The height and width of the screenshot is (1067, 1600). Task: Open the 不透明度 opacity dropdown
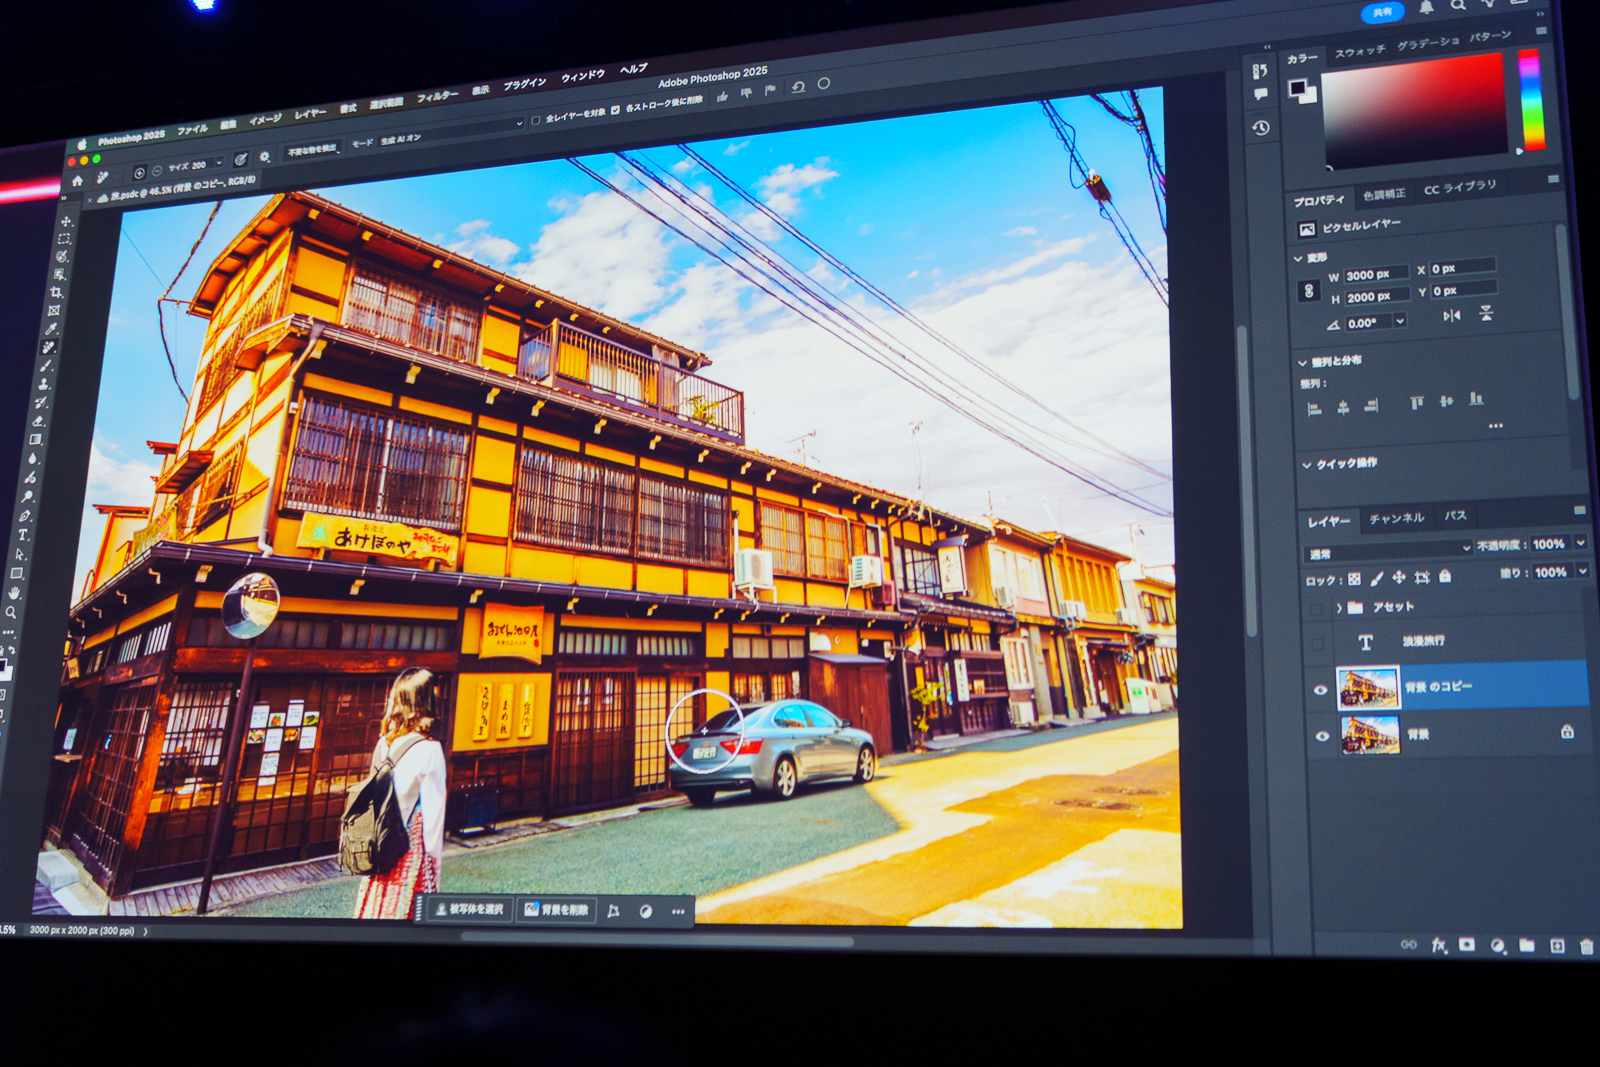coord(1580,543)
